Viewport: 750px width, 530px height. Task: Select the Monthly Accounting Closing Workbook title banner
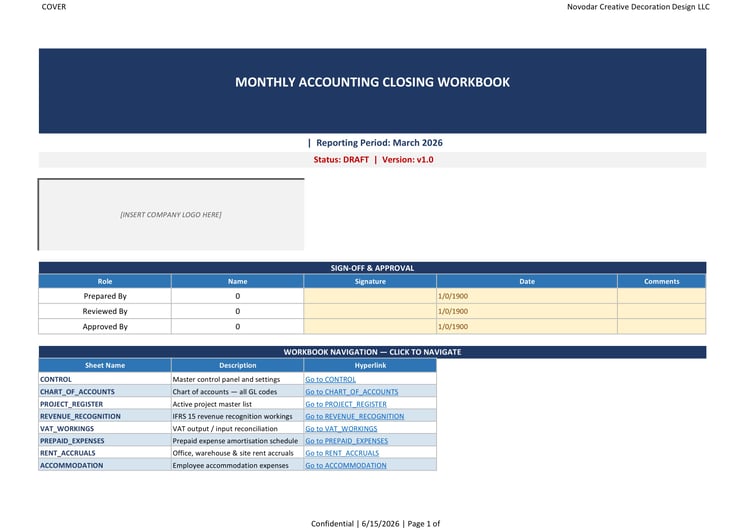tap(372, 90)
